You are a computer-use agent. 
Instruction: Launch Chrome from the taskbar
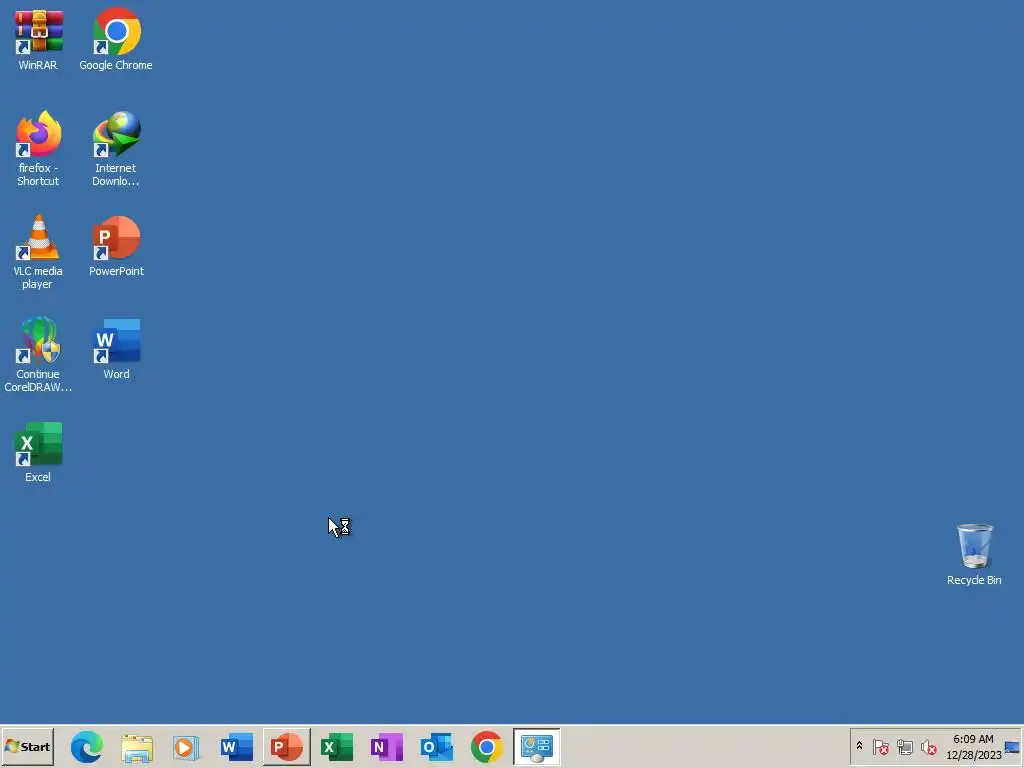[487, 747]
